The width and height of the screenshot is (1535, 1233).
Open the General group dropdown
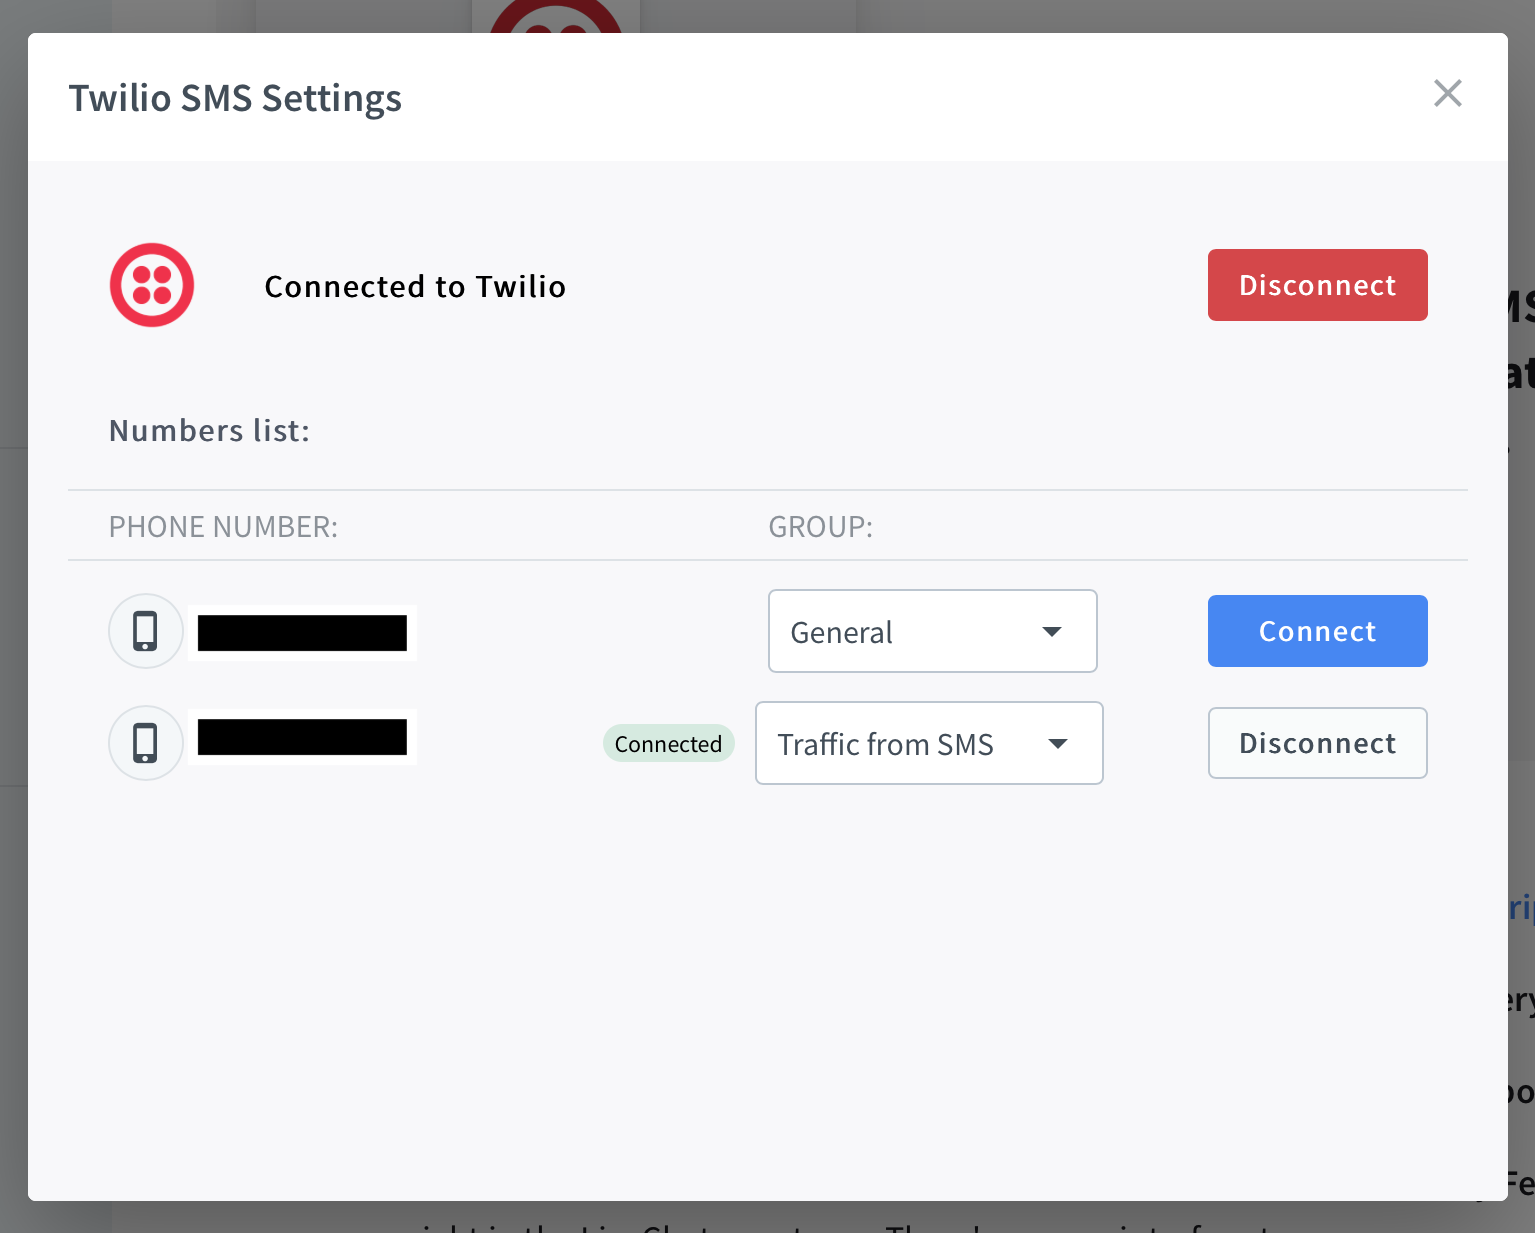932,631
